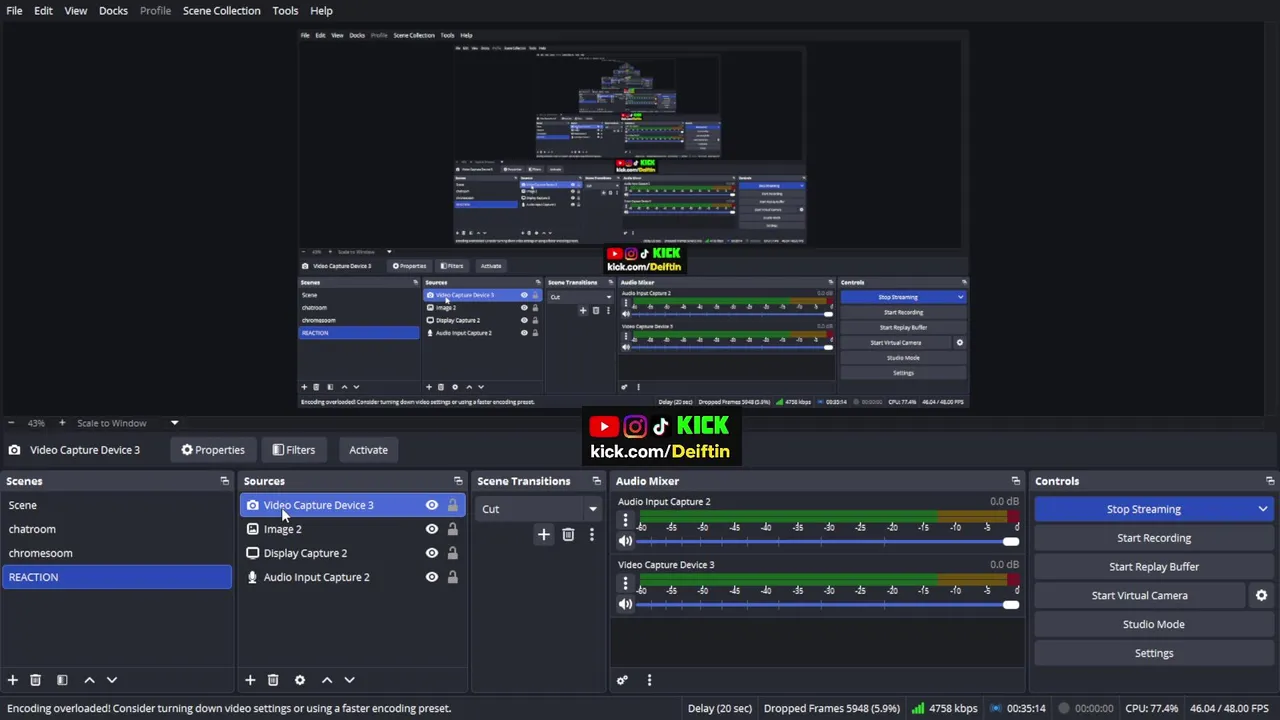
Task: Open scene filters icon in Scenes toolbar
Action: pyautogui.click(x=62, y=680)
